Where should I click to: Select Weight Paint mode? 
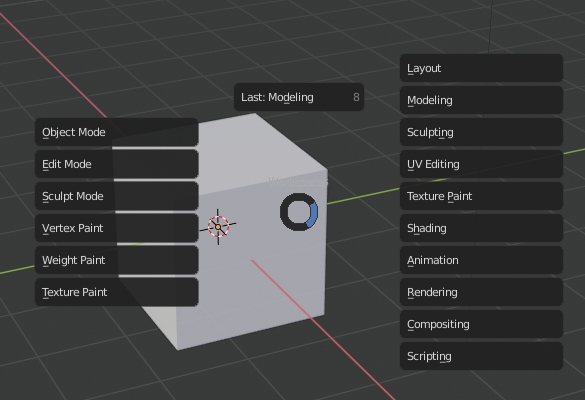[x=116, y=260]
